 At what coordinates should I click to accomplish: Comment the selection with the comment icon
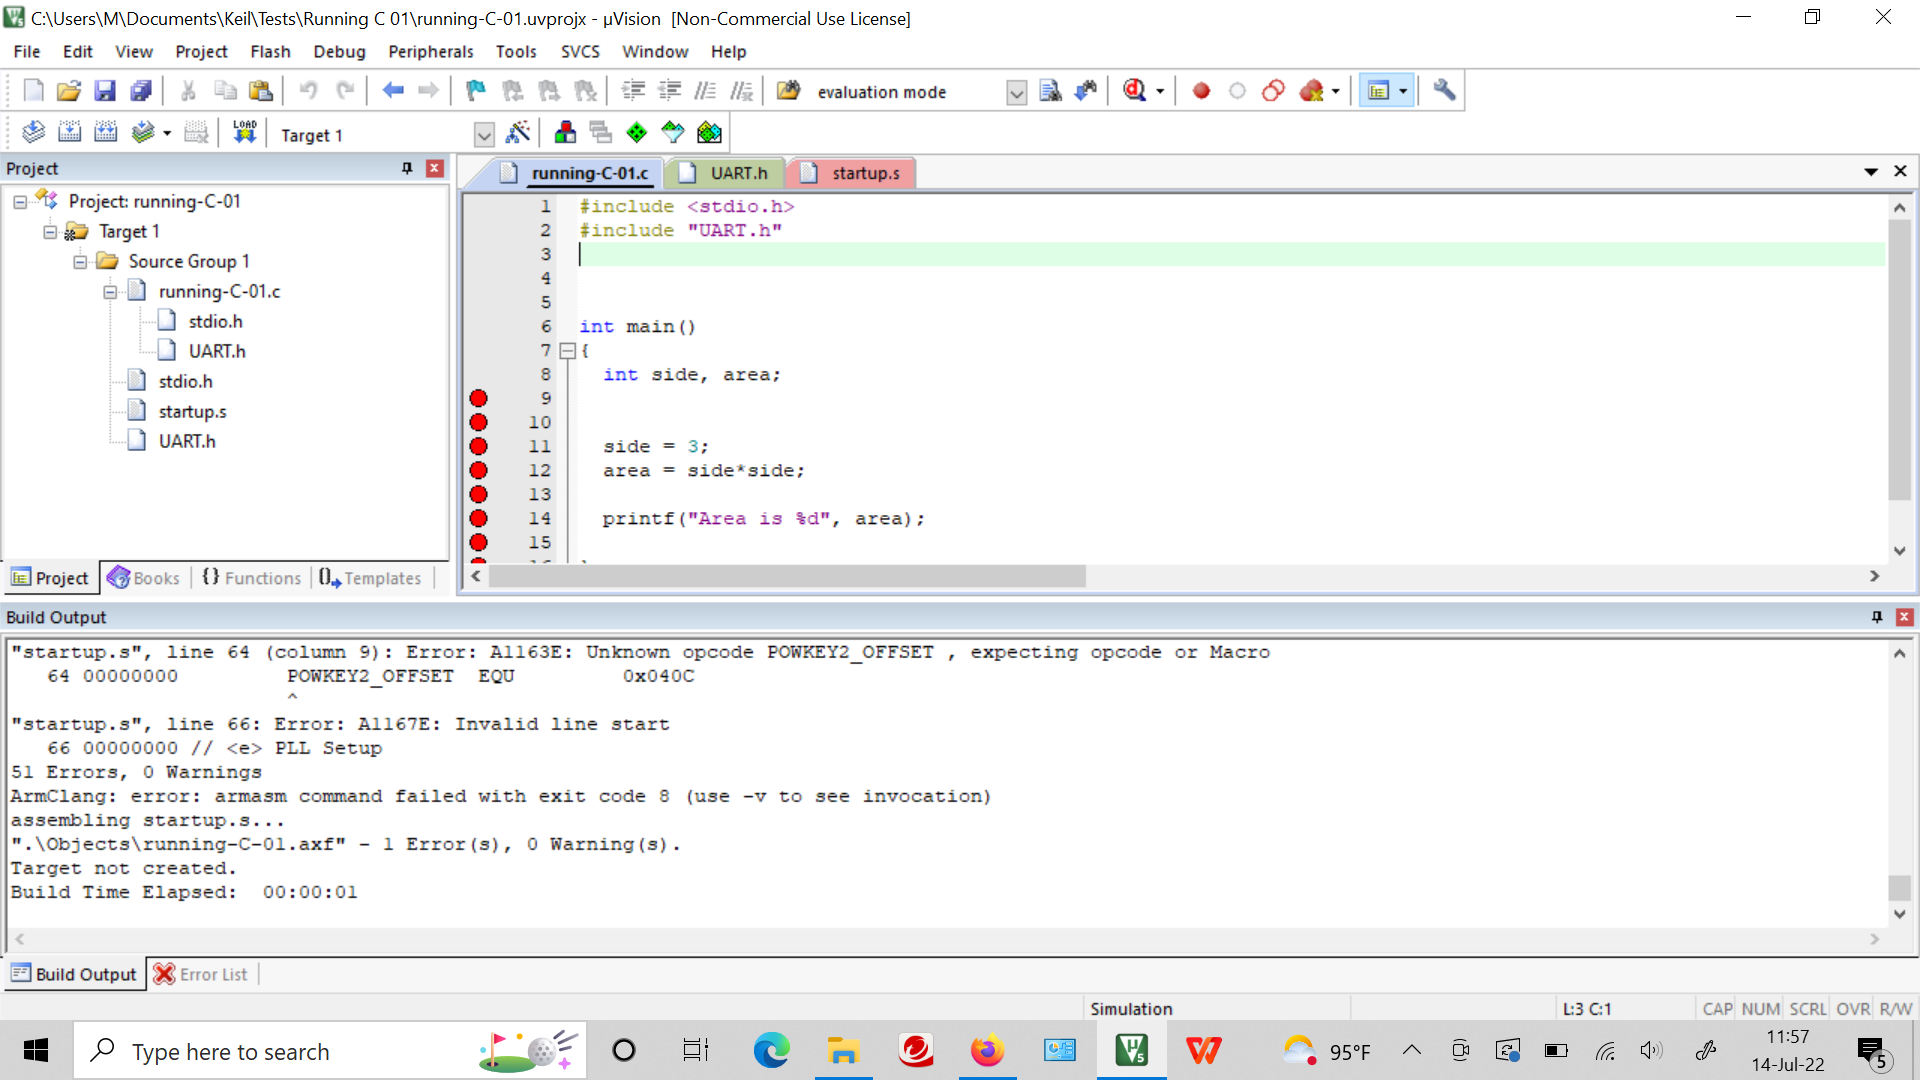[706, 91]
